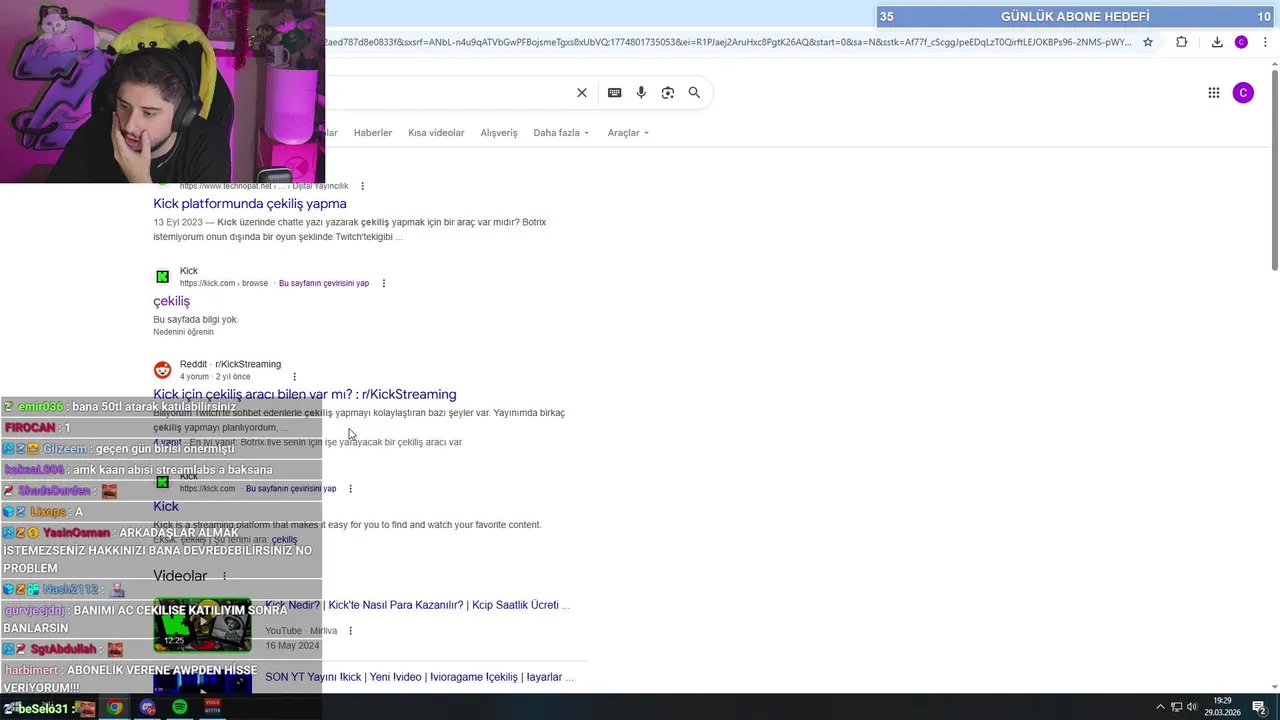Viewport: 1280px width, 720px height.
Task: Open 'Kick platformunda çekiliş yapma' result
Action: point(250,204)
